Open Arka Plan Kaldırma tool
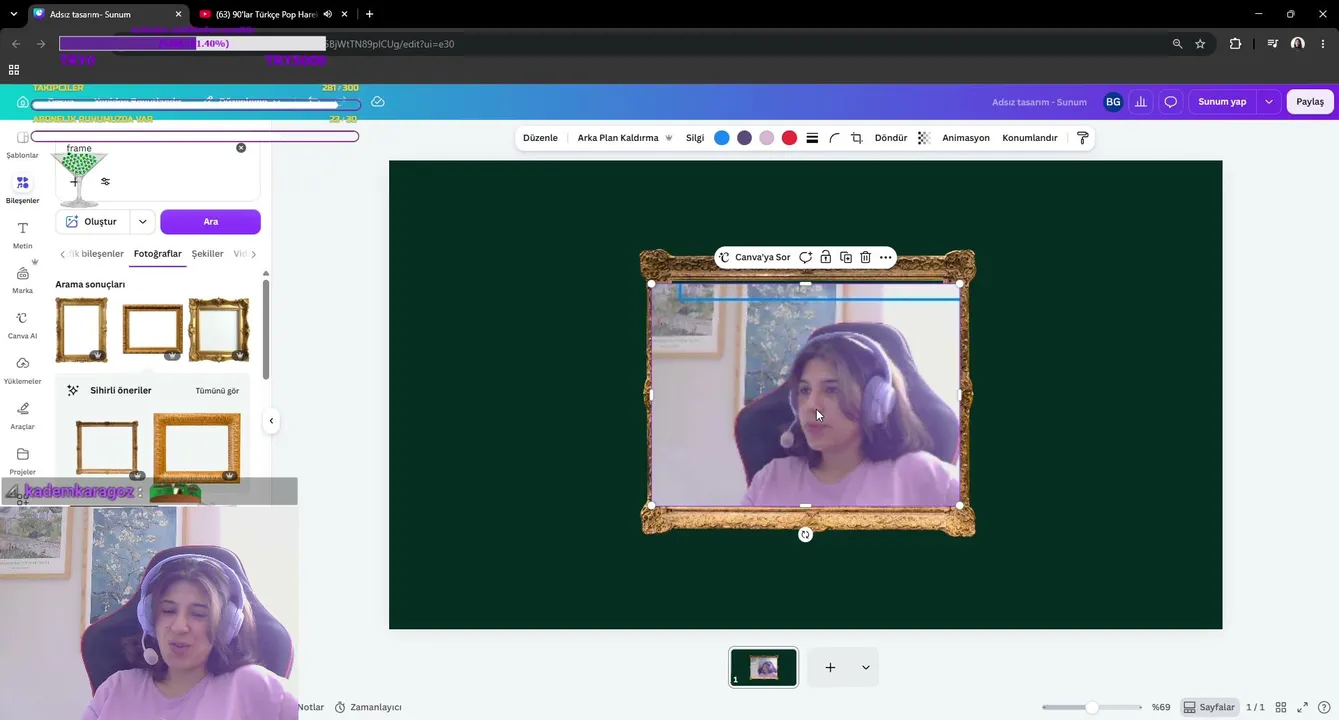1339x720 pixels. coord(624,138)
